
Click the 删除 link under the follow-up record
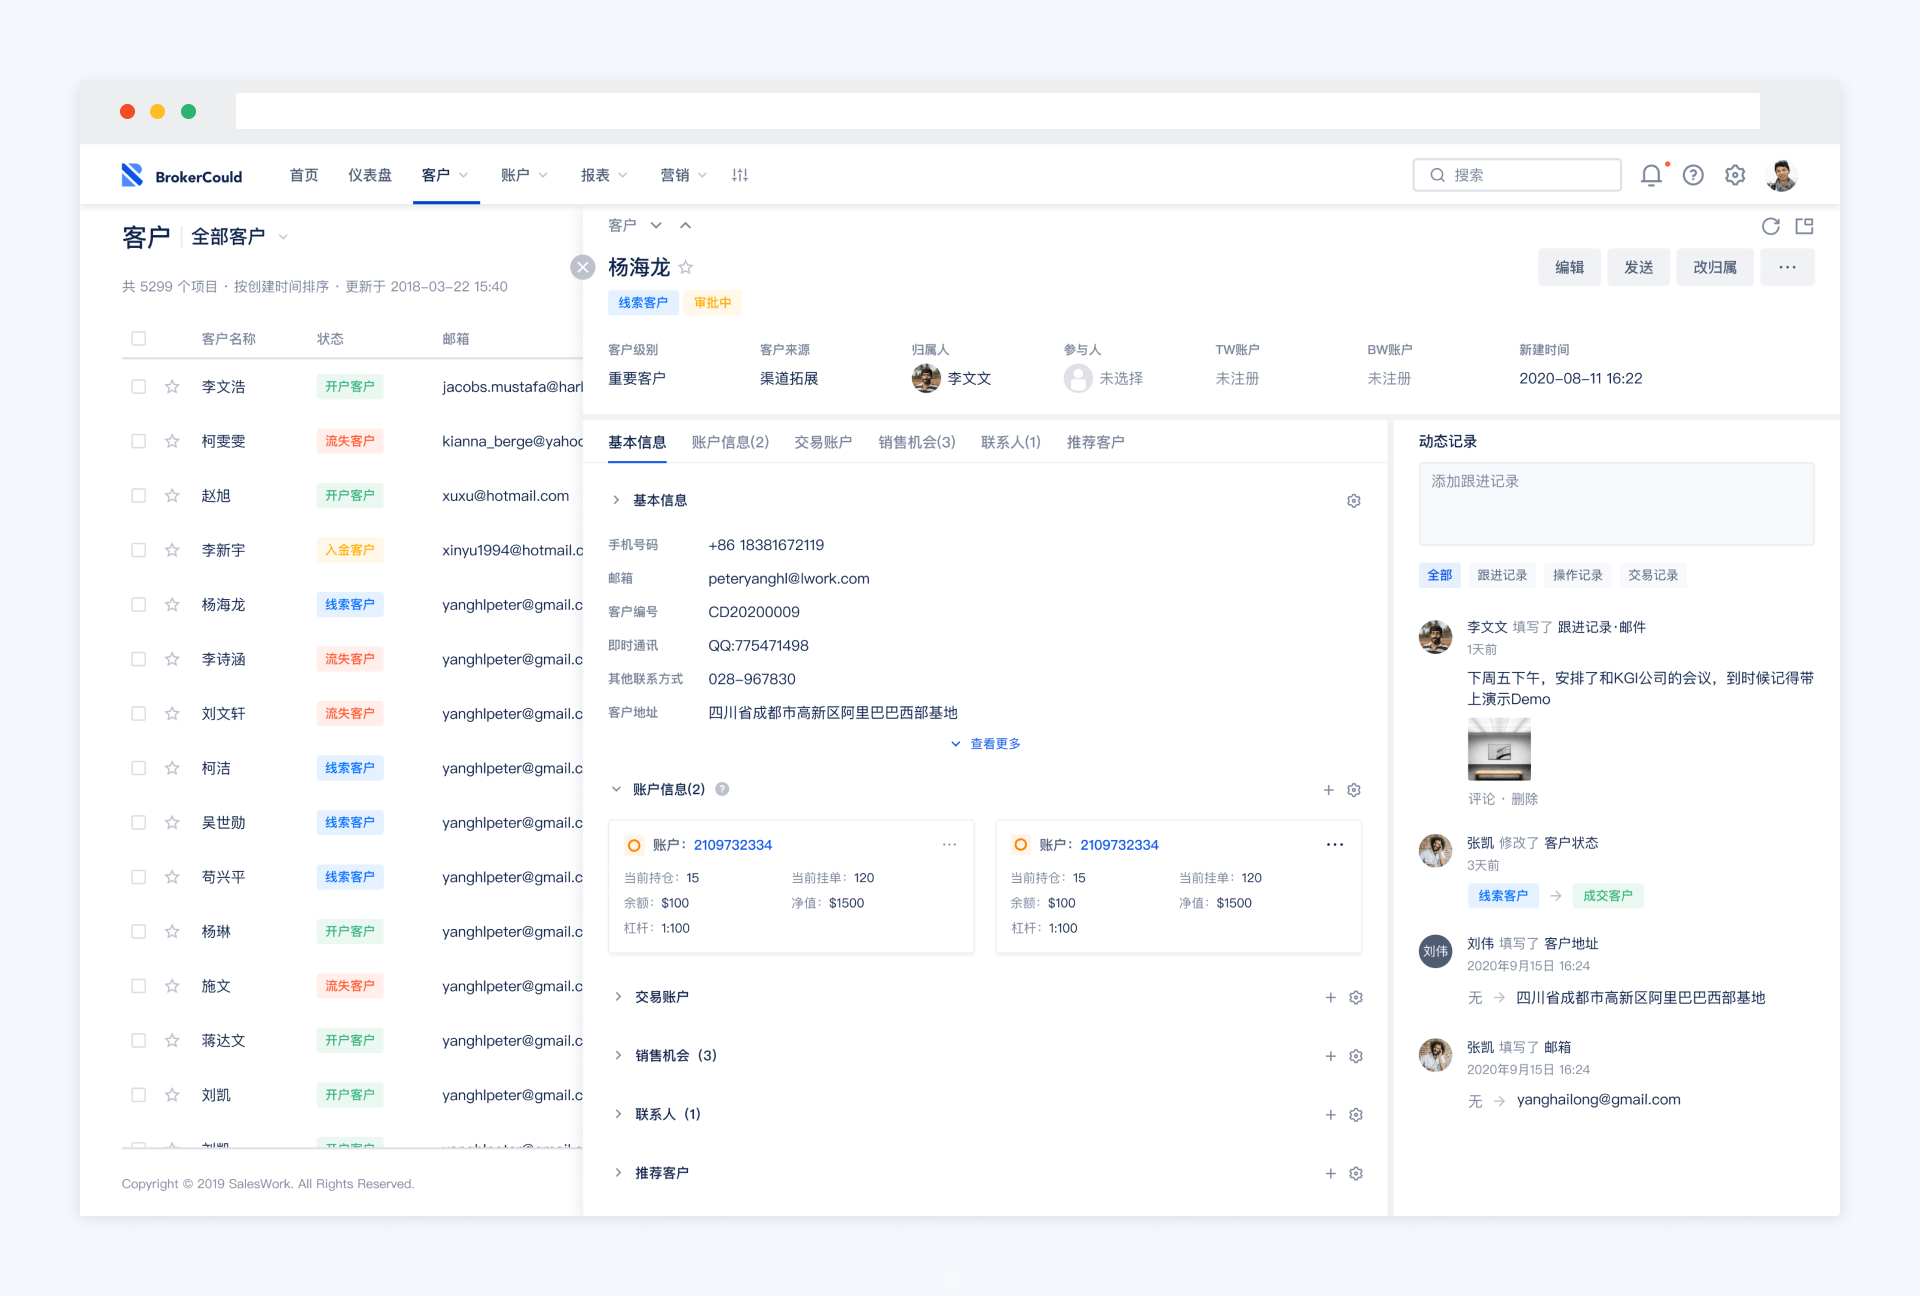point(1525,799)
